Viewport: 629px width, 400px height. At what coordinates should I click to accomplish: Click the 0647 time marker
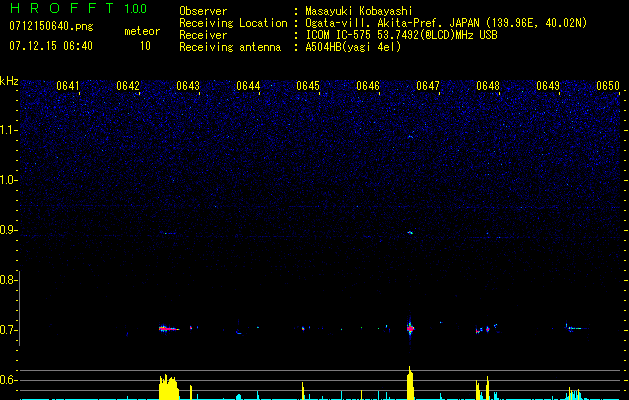[428, 86]
